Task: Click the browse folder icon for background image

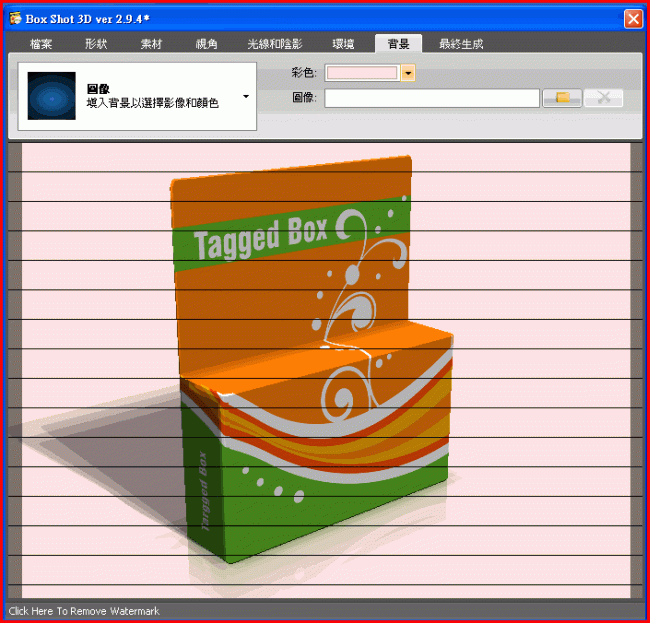Action: click(562, 97)
